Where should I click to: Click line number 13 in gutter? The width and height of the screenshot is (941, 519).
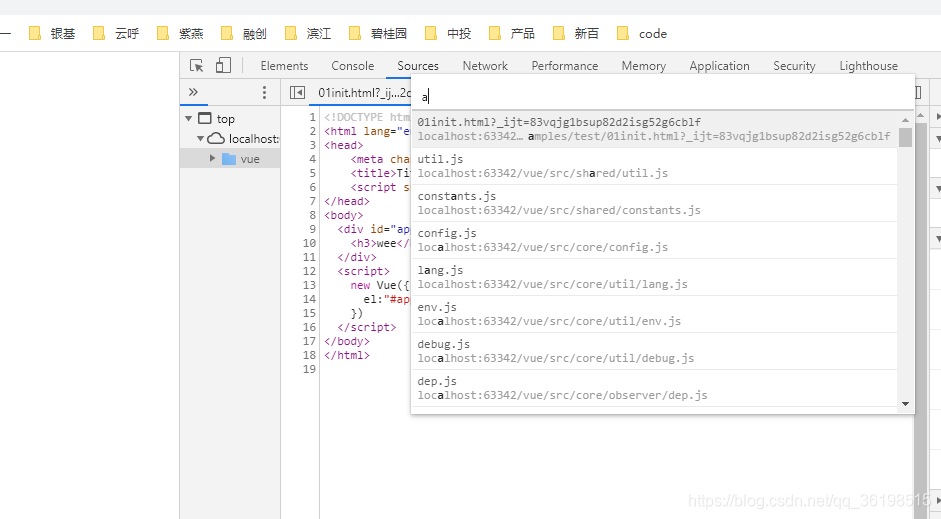pos(309,285)
